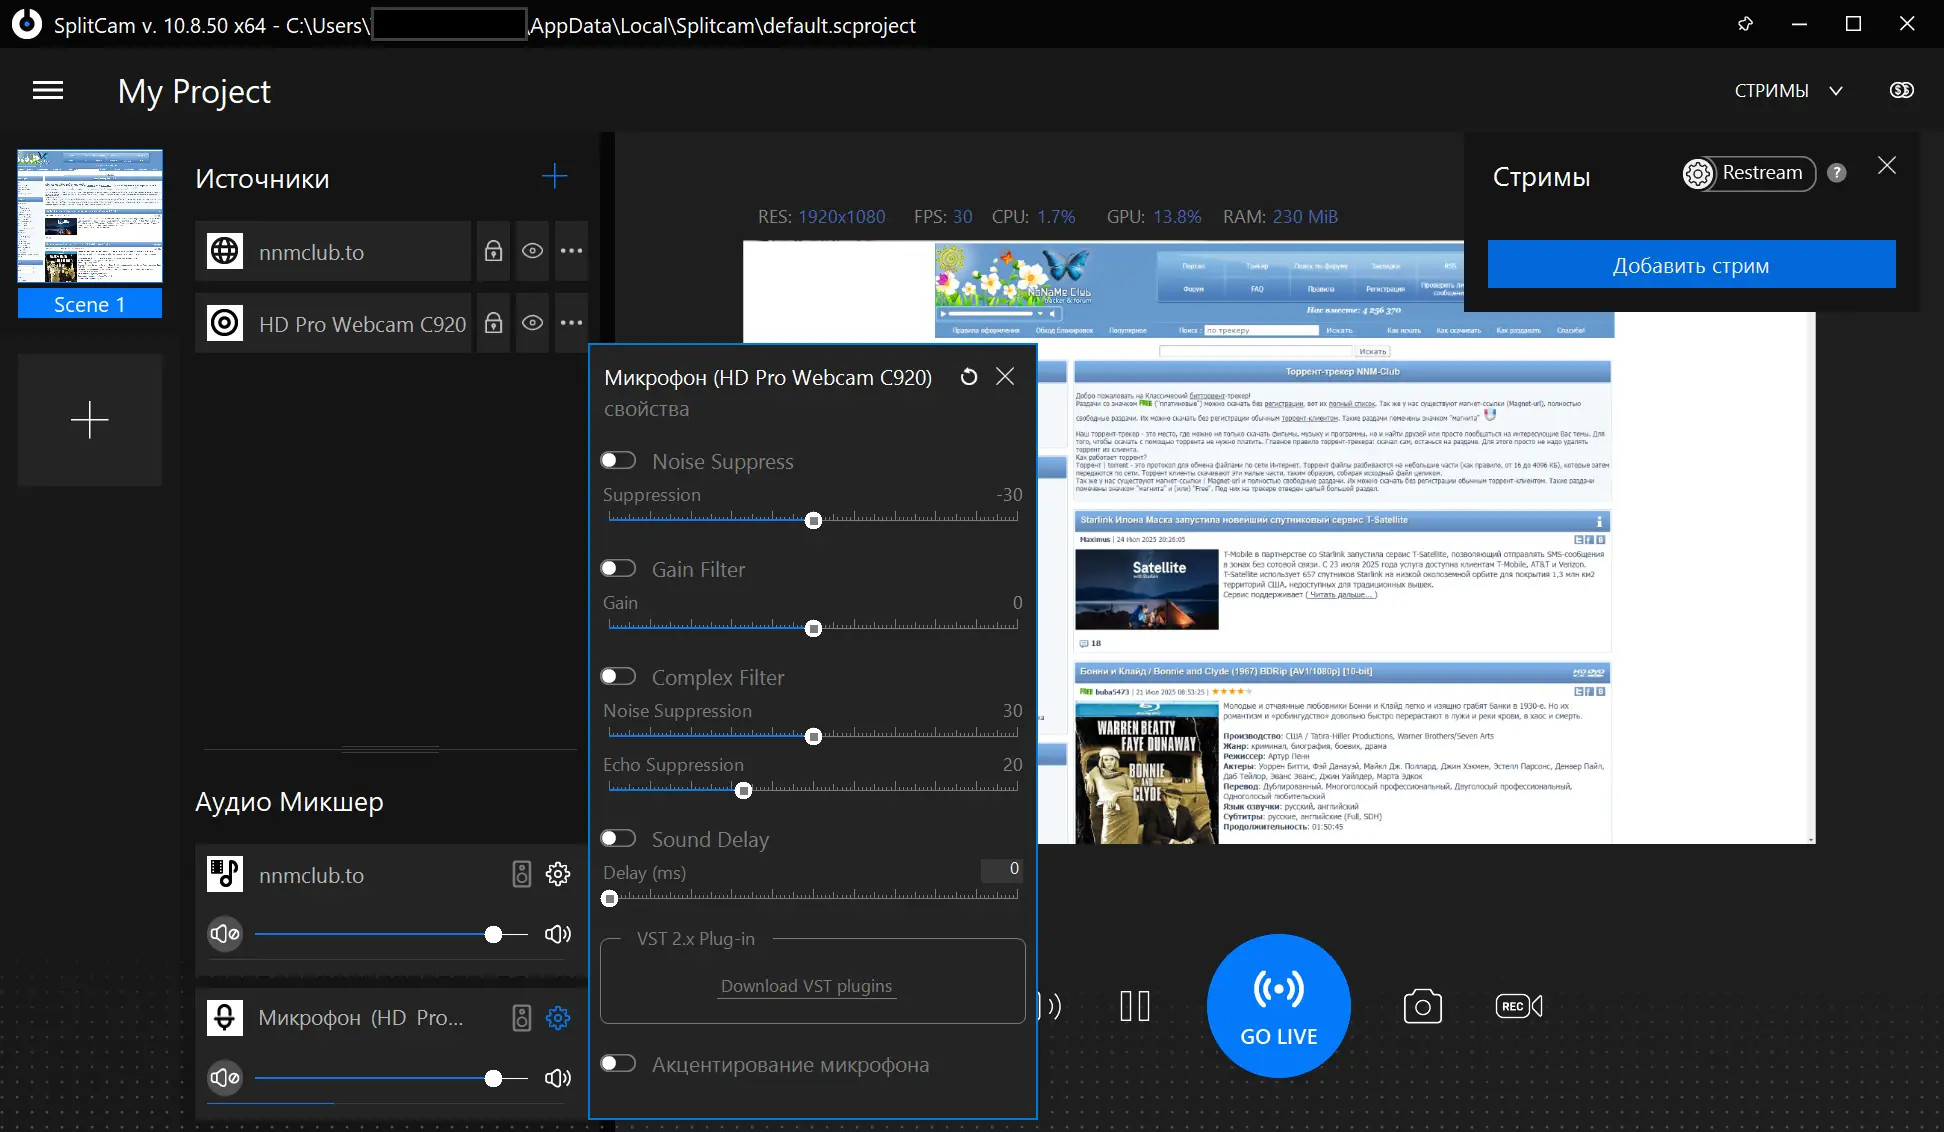This screenshot has height=1132, width=1944.
Task: Open nnmclub.to audio settings gear
Action: pos(558,874)
